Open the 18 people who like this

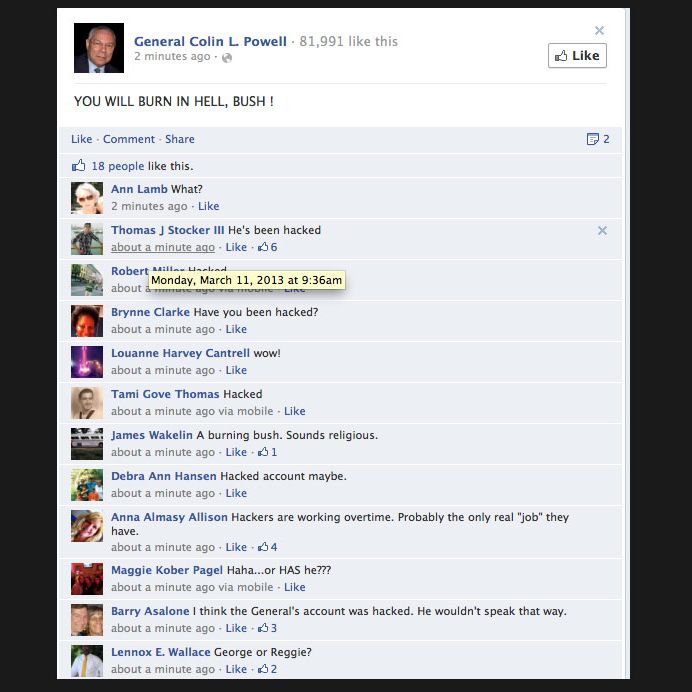(x=118, y=166)
